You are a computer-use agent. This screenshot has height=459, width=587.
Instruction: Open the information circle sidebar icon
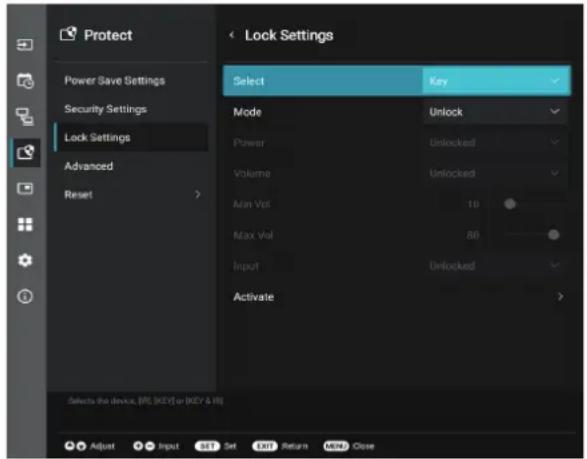coord(25,296)
